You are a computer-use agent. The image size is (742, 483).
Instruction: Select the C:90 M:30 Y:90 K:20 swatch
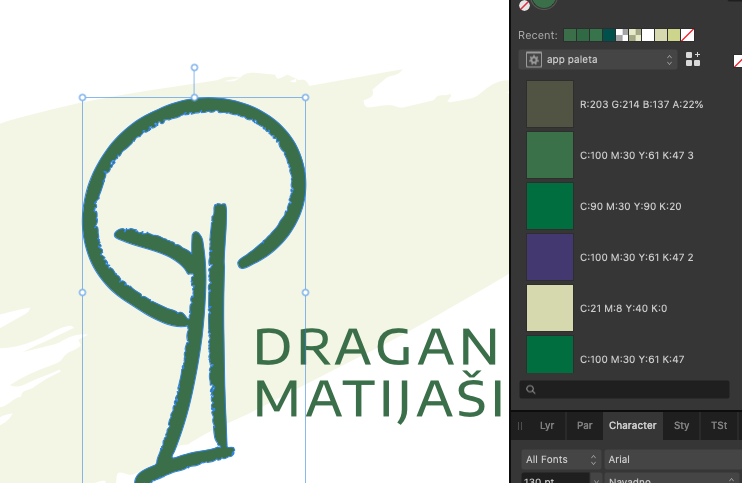coord(549,206)
